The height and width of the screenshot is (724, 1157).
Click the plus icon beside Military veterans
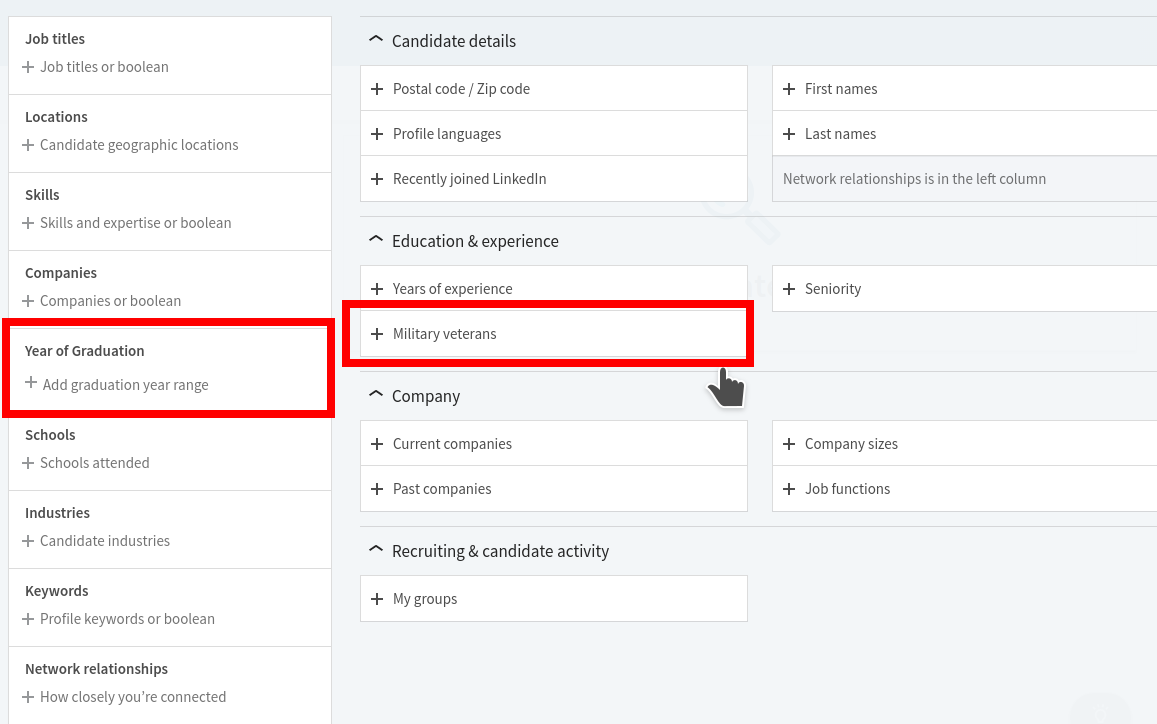[377, 334]
